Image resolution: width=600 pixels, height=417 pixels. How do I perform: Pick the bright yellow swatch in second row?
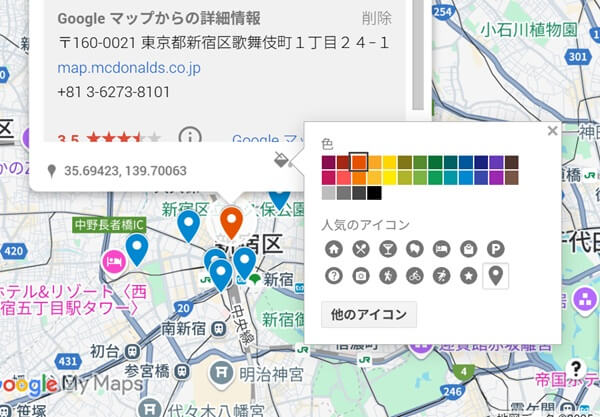(x=390, y=178)
